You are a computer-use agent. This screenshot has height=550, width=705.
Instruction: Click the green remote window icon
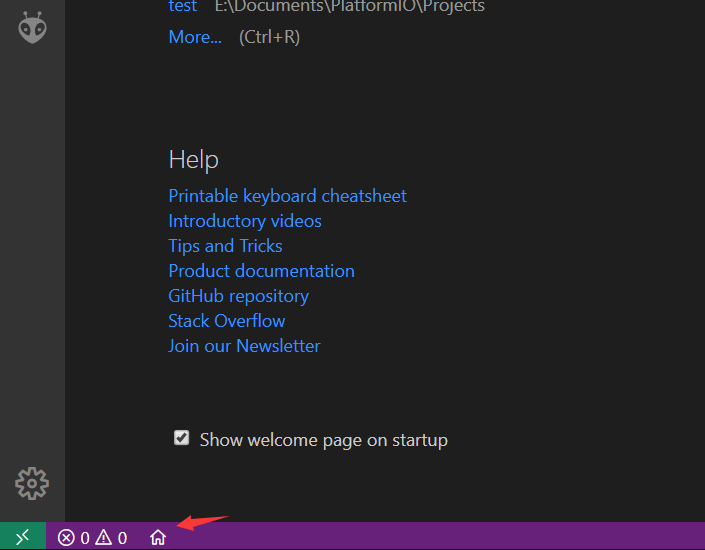click(x=22, y=537)
